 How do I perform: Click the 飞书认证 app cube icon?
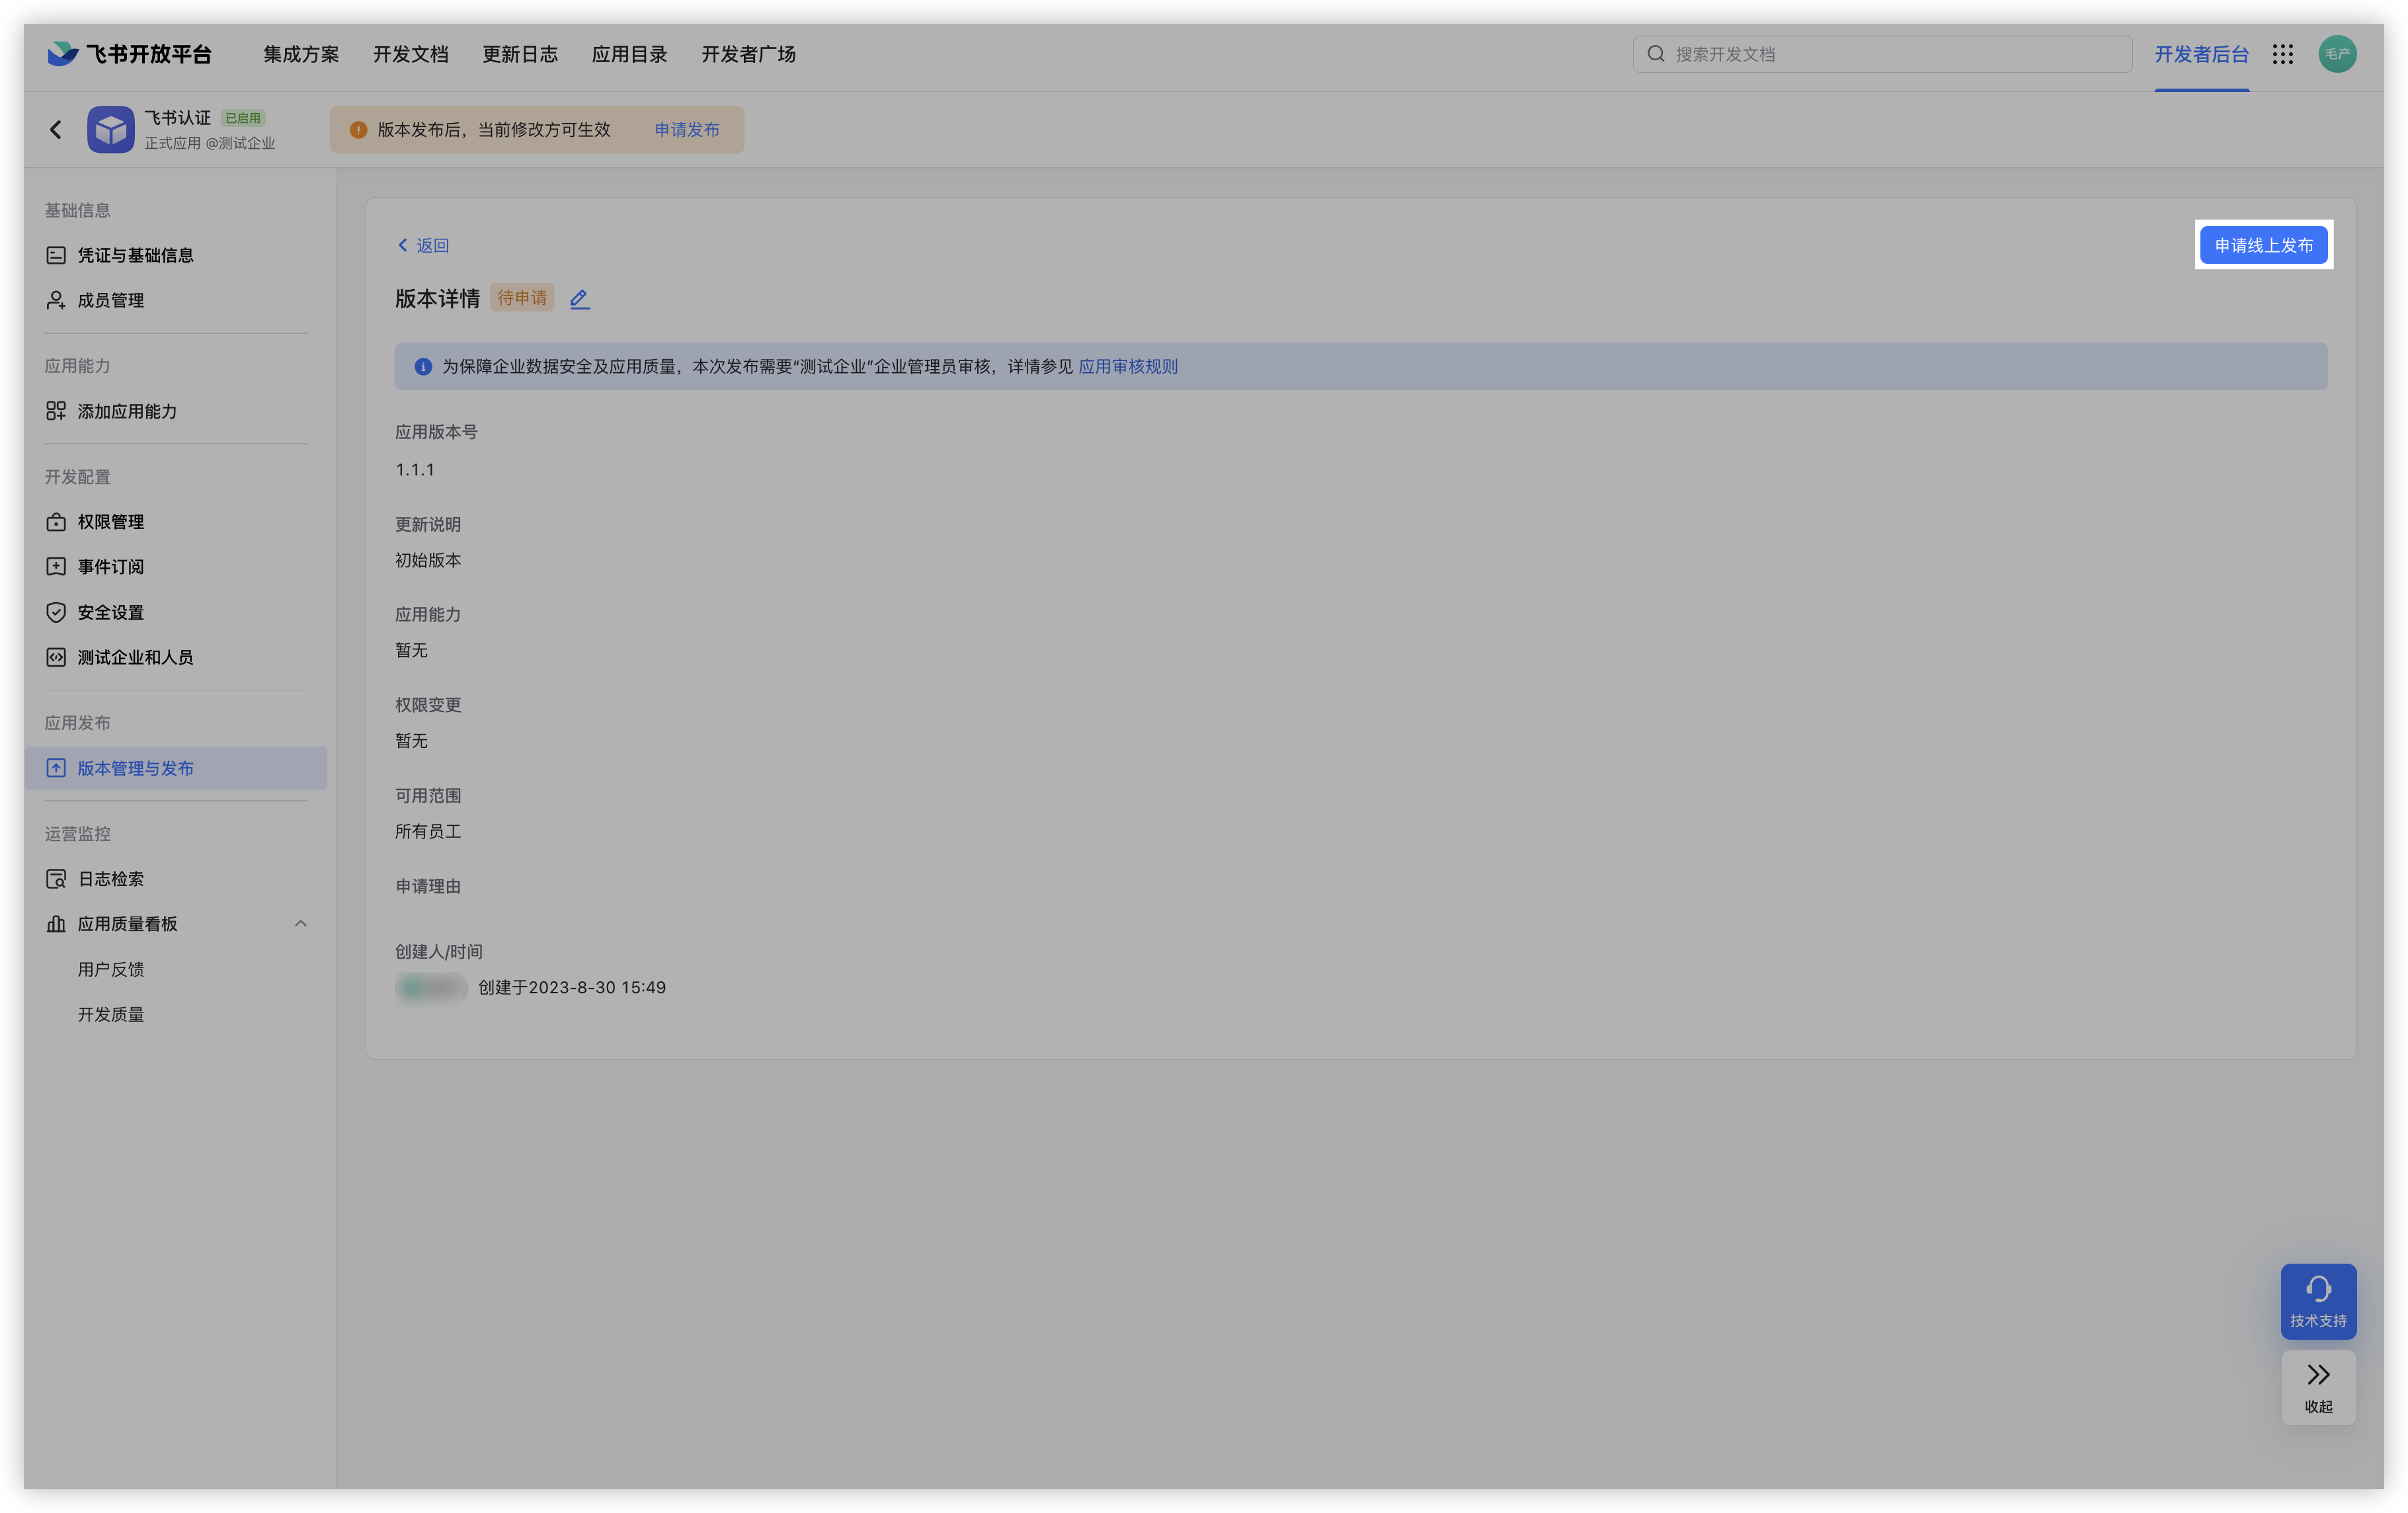coord(110,130)
